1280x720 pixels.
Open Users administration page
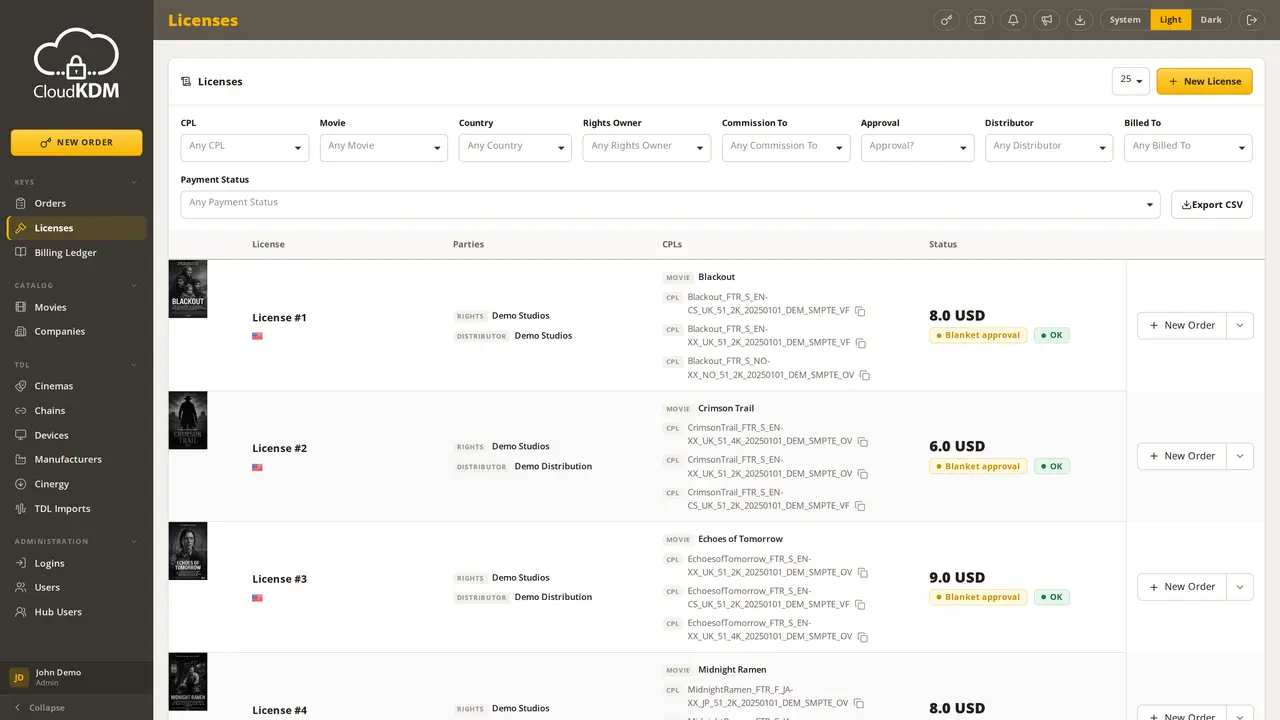[x=76, y=587]
